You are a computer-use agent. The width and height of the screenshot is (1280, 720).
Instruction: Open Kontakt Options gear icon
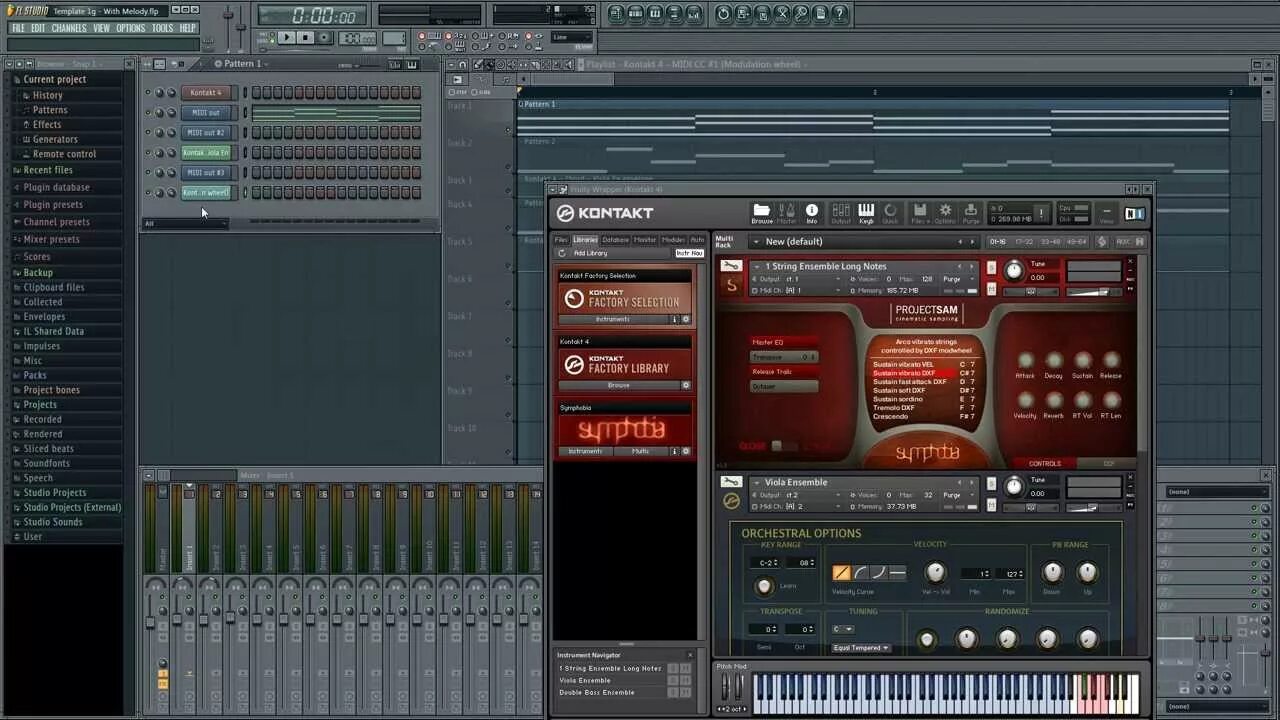945,211
